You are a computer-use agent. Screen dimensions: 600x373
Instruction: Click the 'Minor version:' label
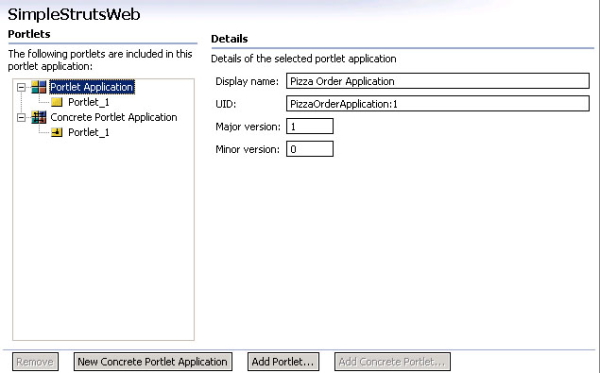click(248, 149)
